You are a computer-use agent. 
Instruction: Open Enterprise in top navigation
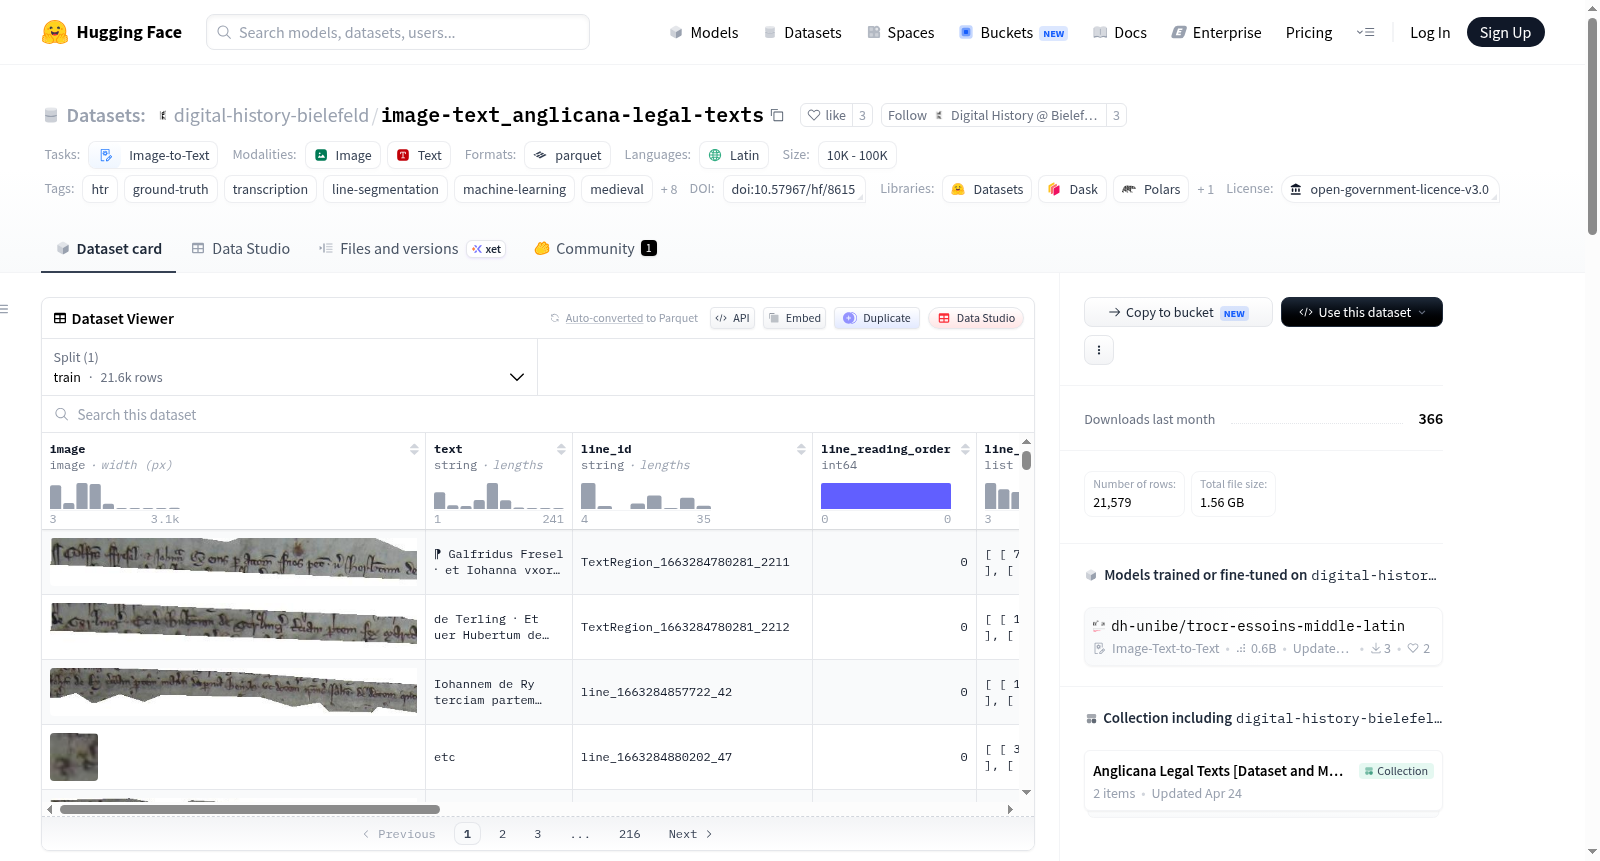pos(1216,32)
